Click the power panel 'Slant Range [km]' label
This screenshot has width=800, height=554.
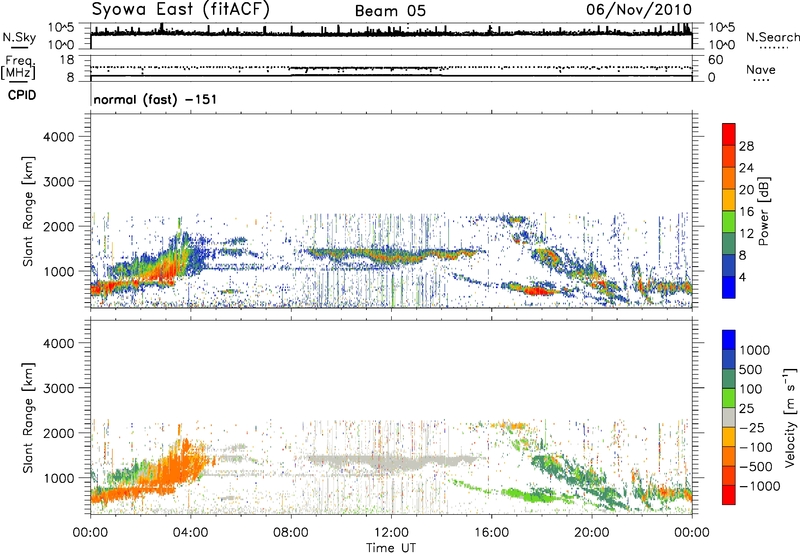[28, 211]
